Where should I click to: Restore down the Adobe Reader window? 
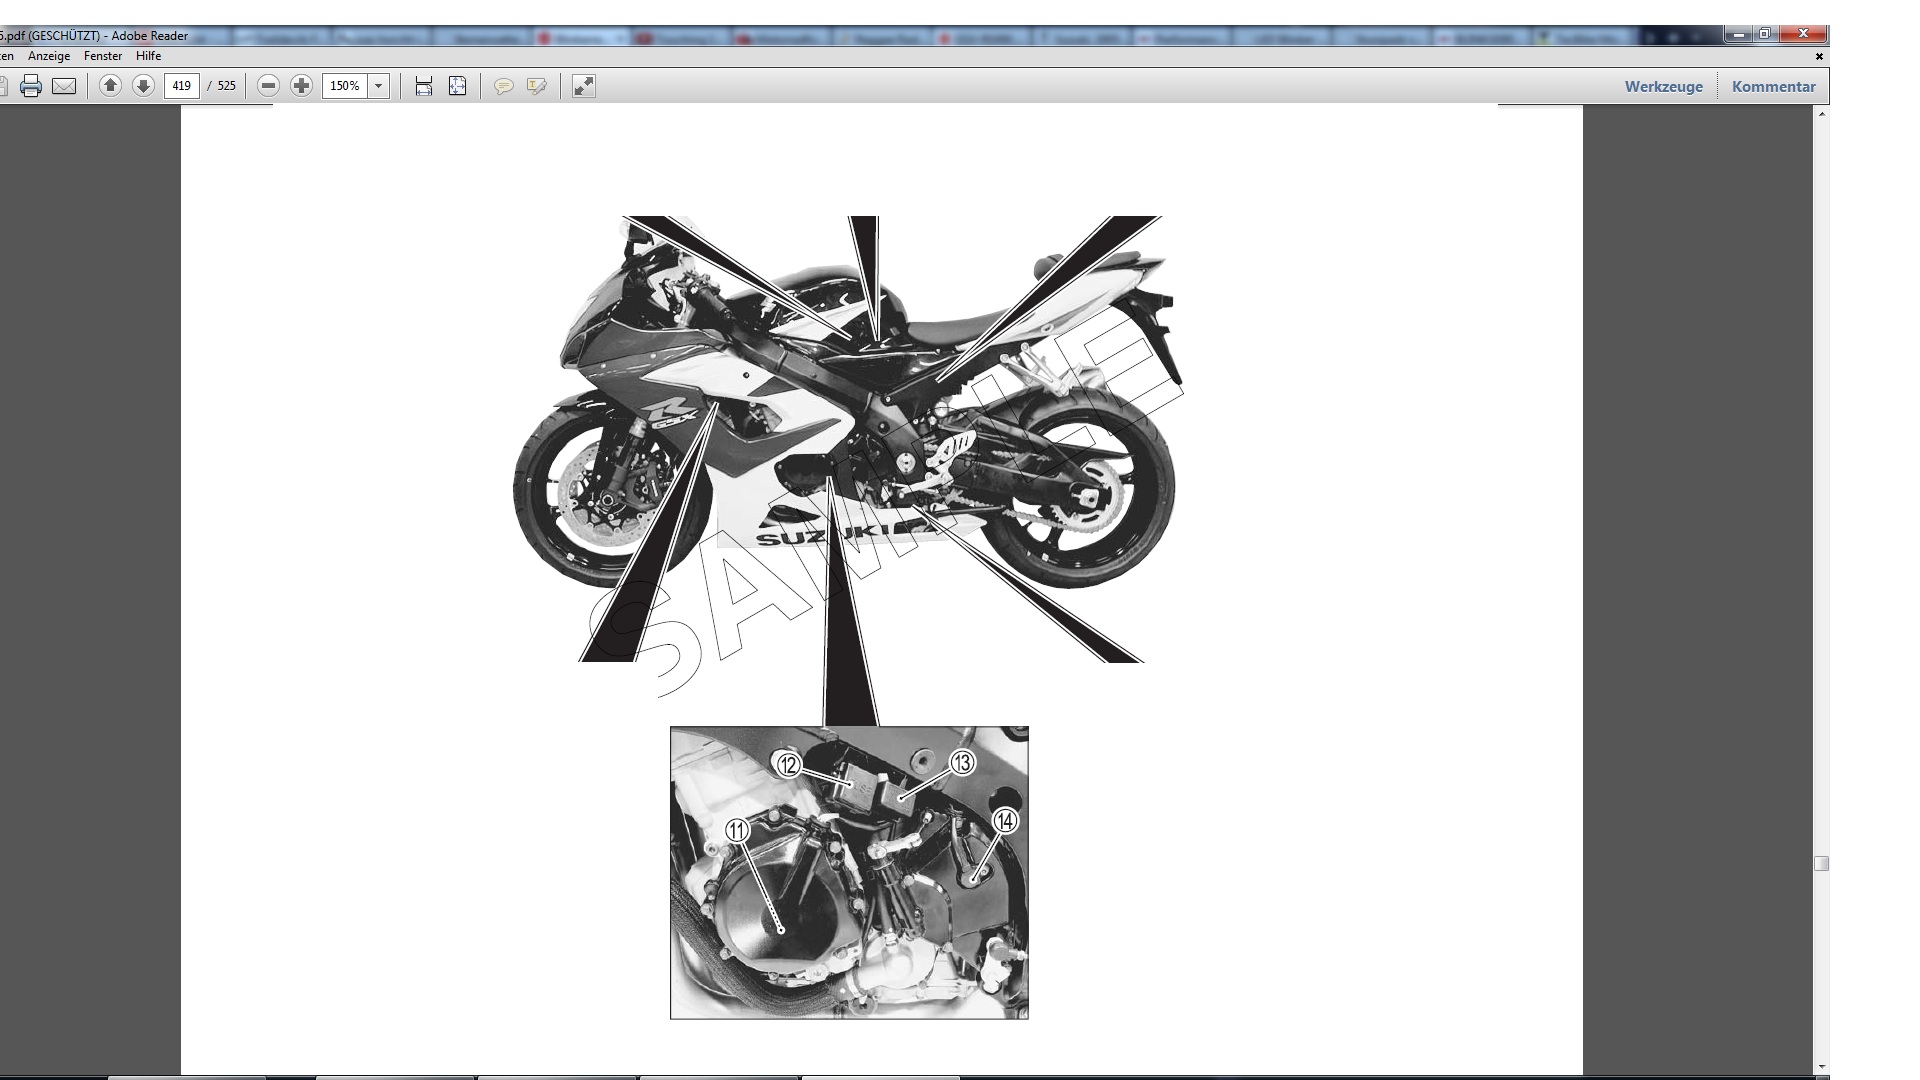[1765, 34]
